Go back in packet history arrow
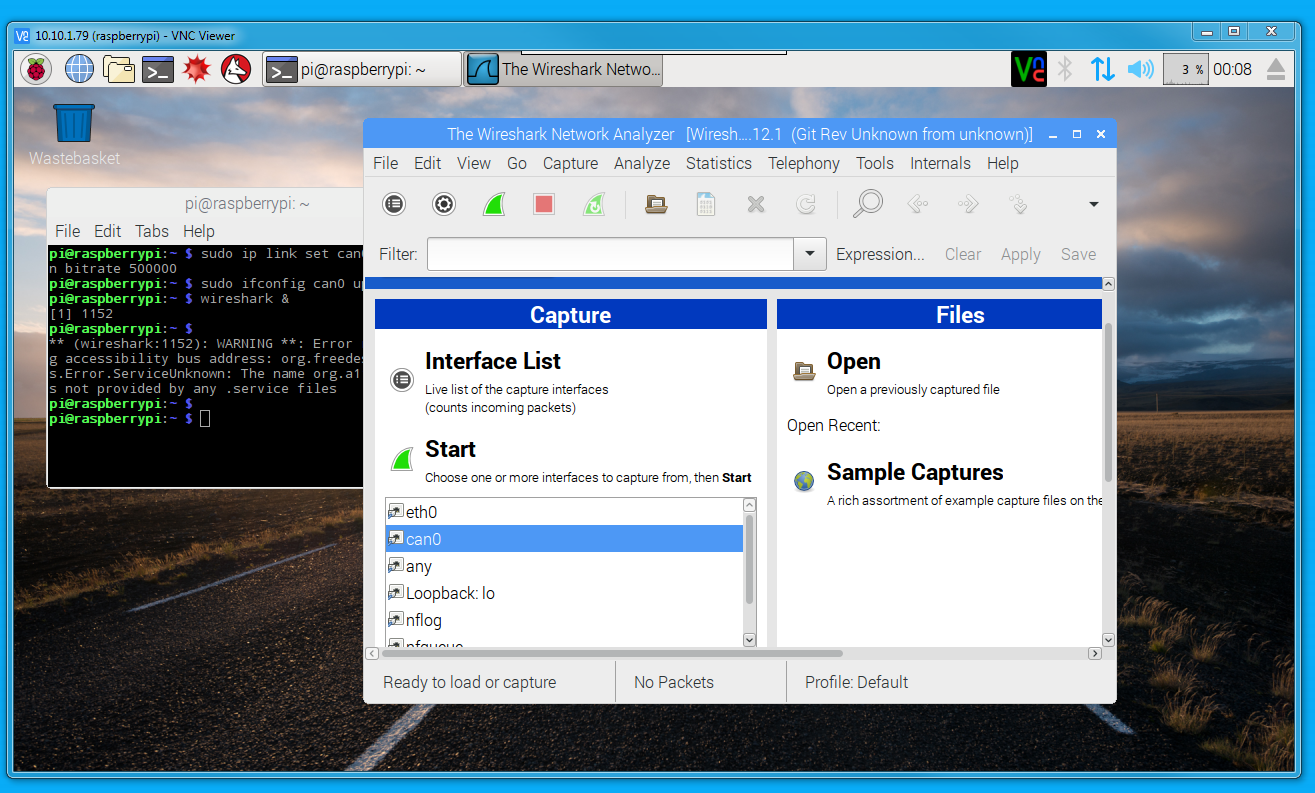The image size is (1315, 793). tap(917, 204)
